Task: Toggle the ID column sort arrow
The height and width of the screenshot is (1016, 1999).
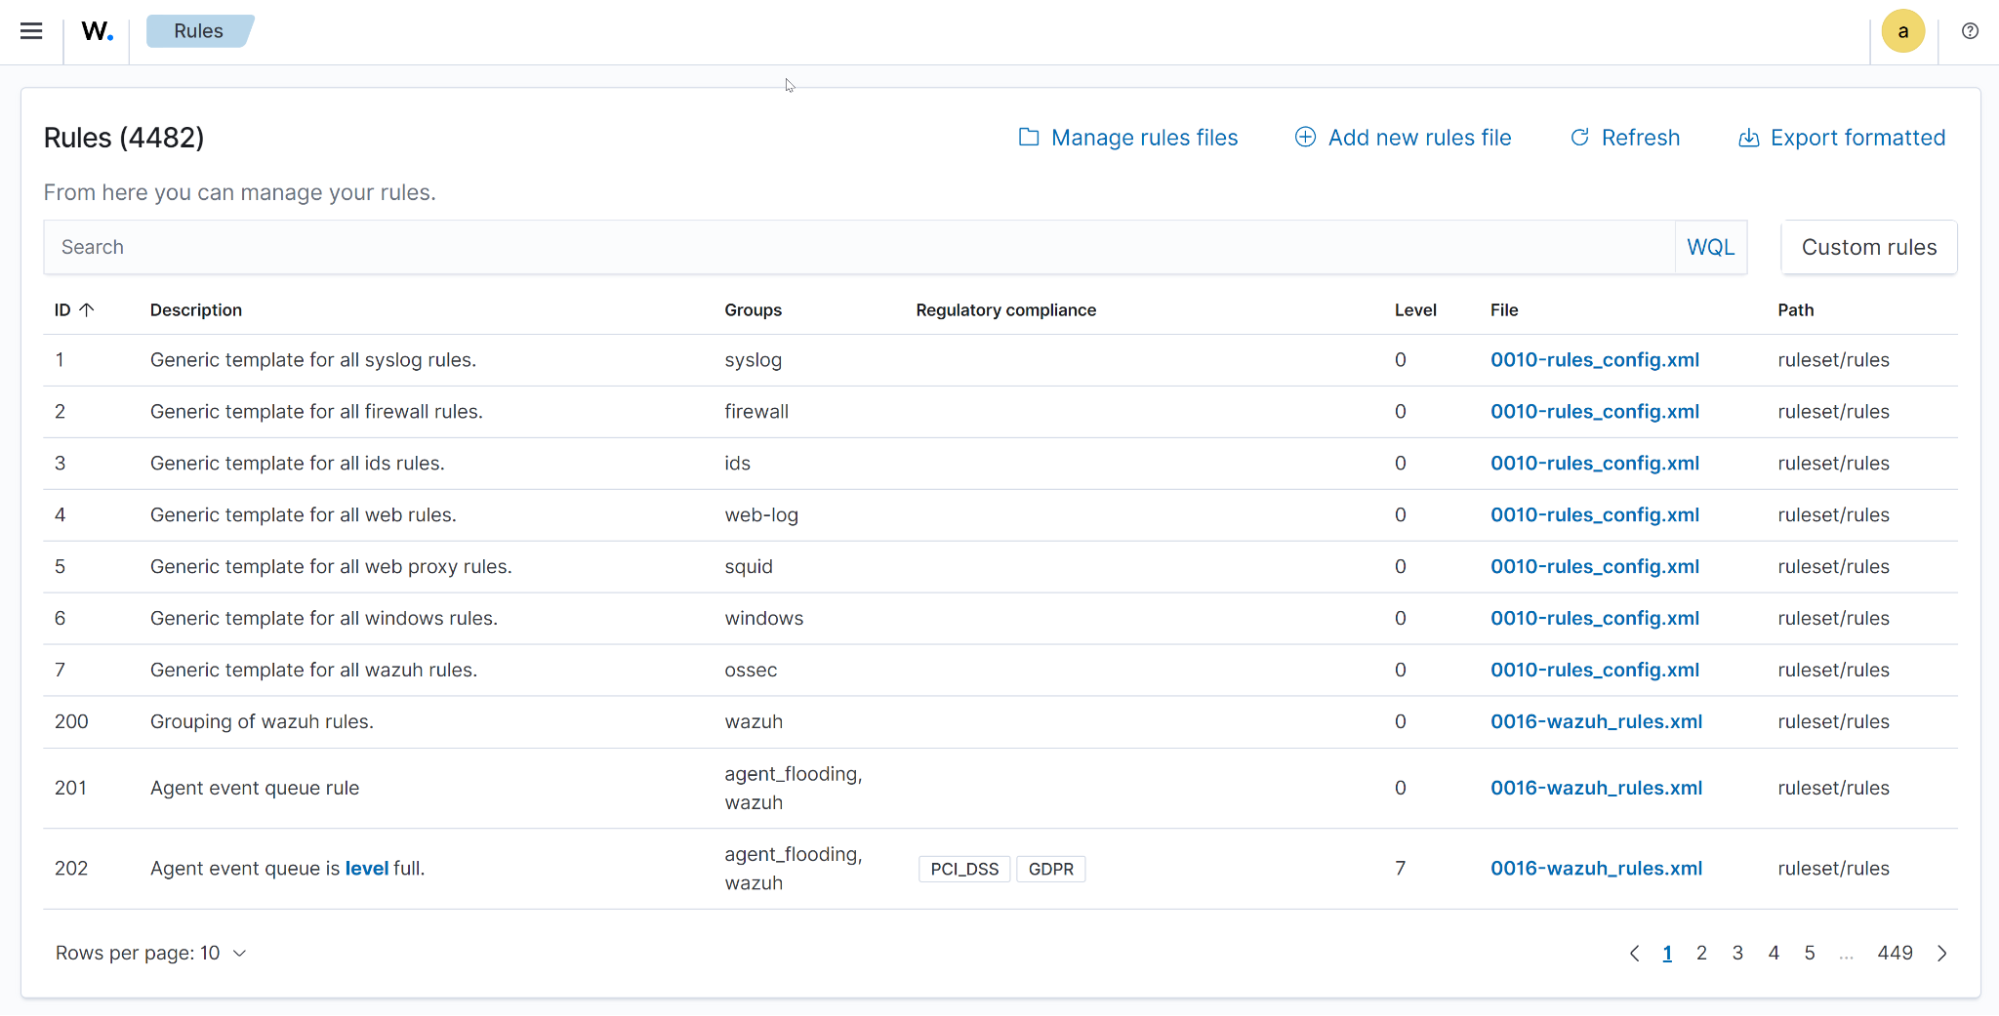Action: (x=86, y=310)
